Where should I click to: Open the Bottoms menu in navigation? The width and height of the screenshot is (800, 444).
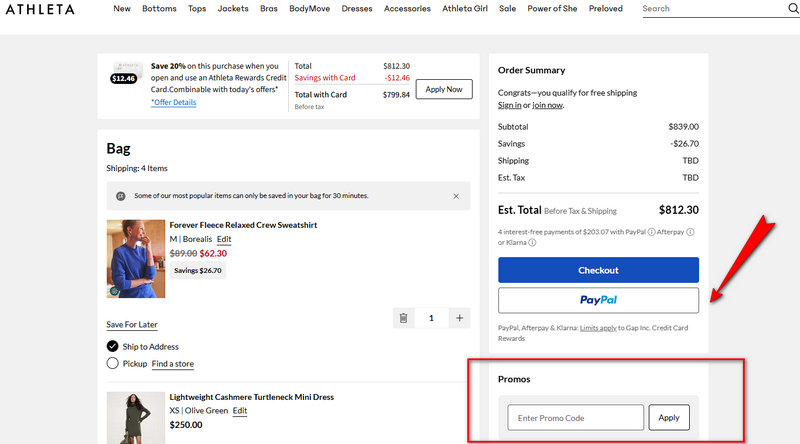[159, 9]
